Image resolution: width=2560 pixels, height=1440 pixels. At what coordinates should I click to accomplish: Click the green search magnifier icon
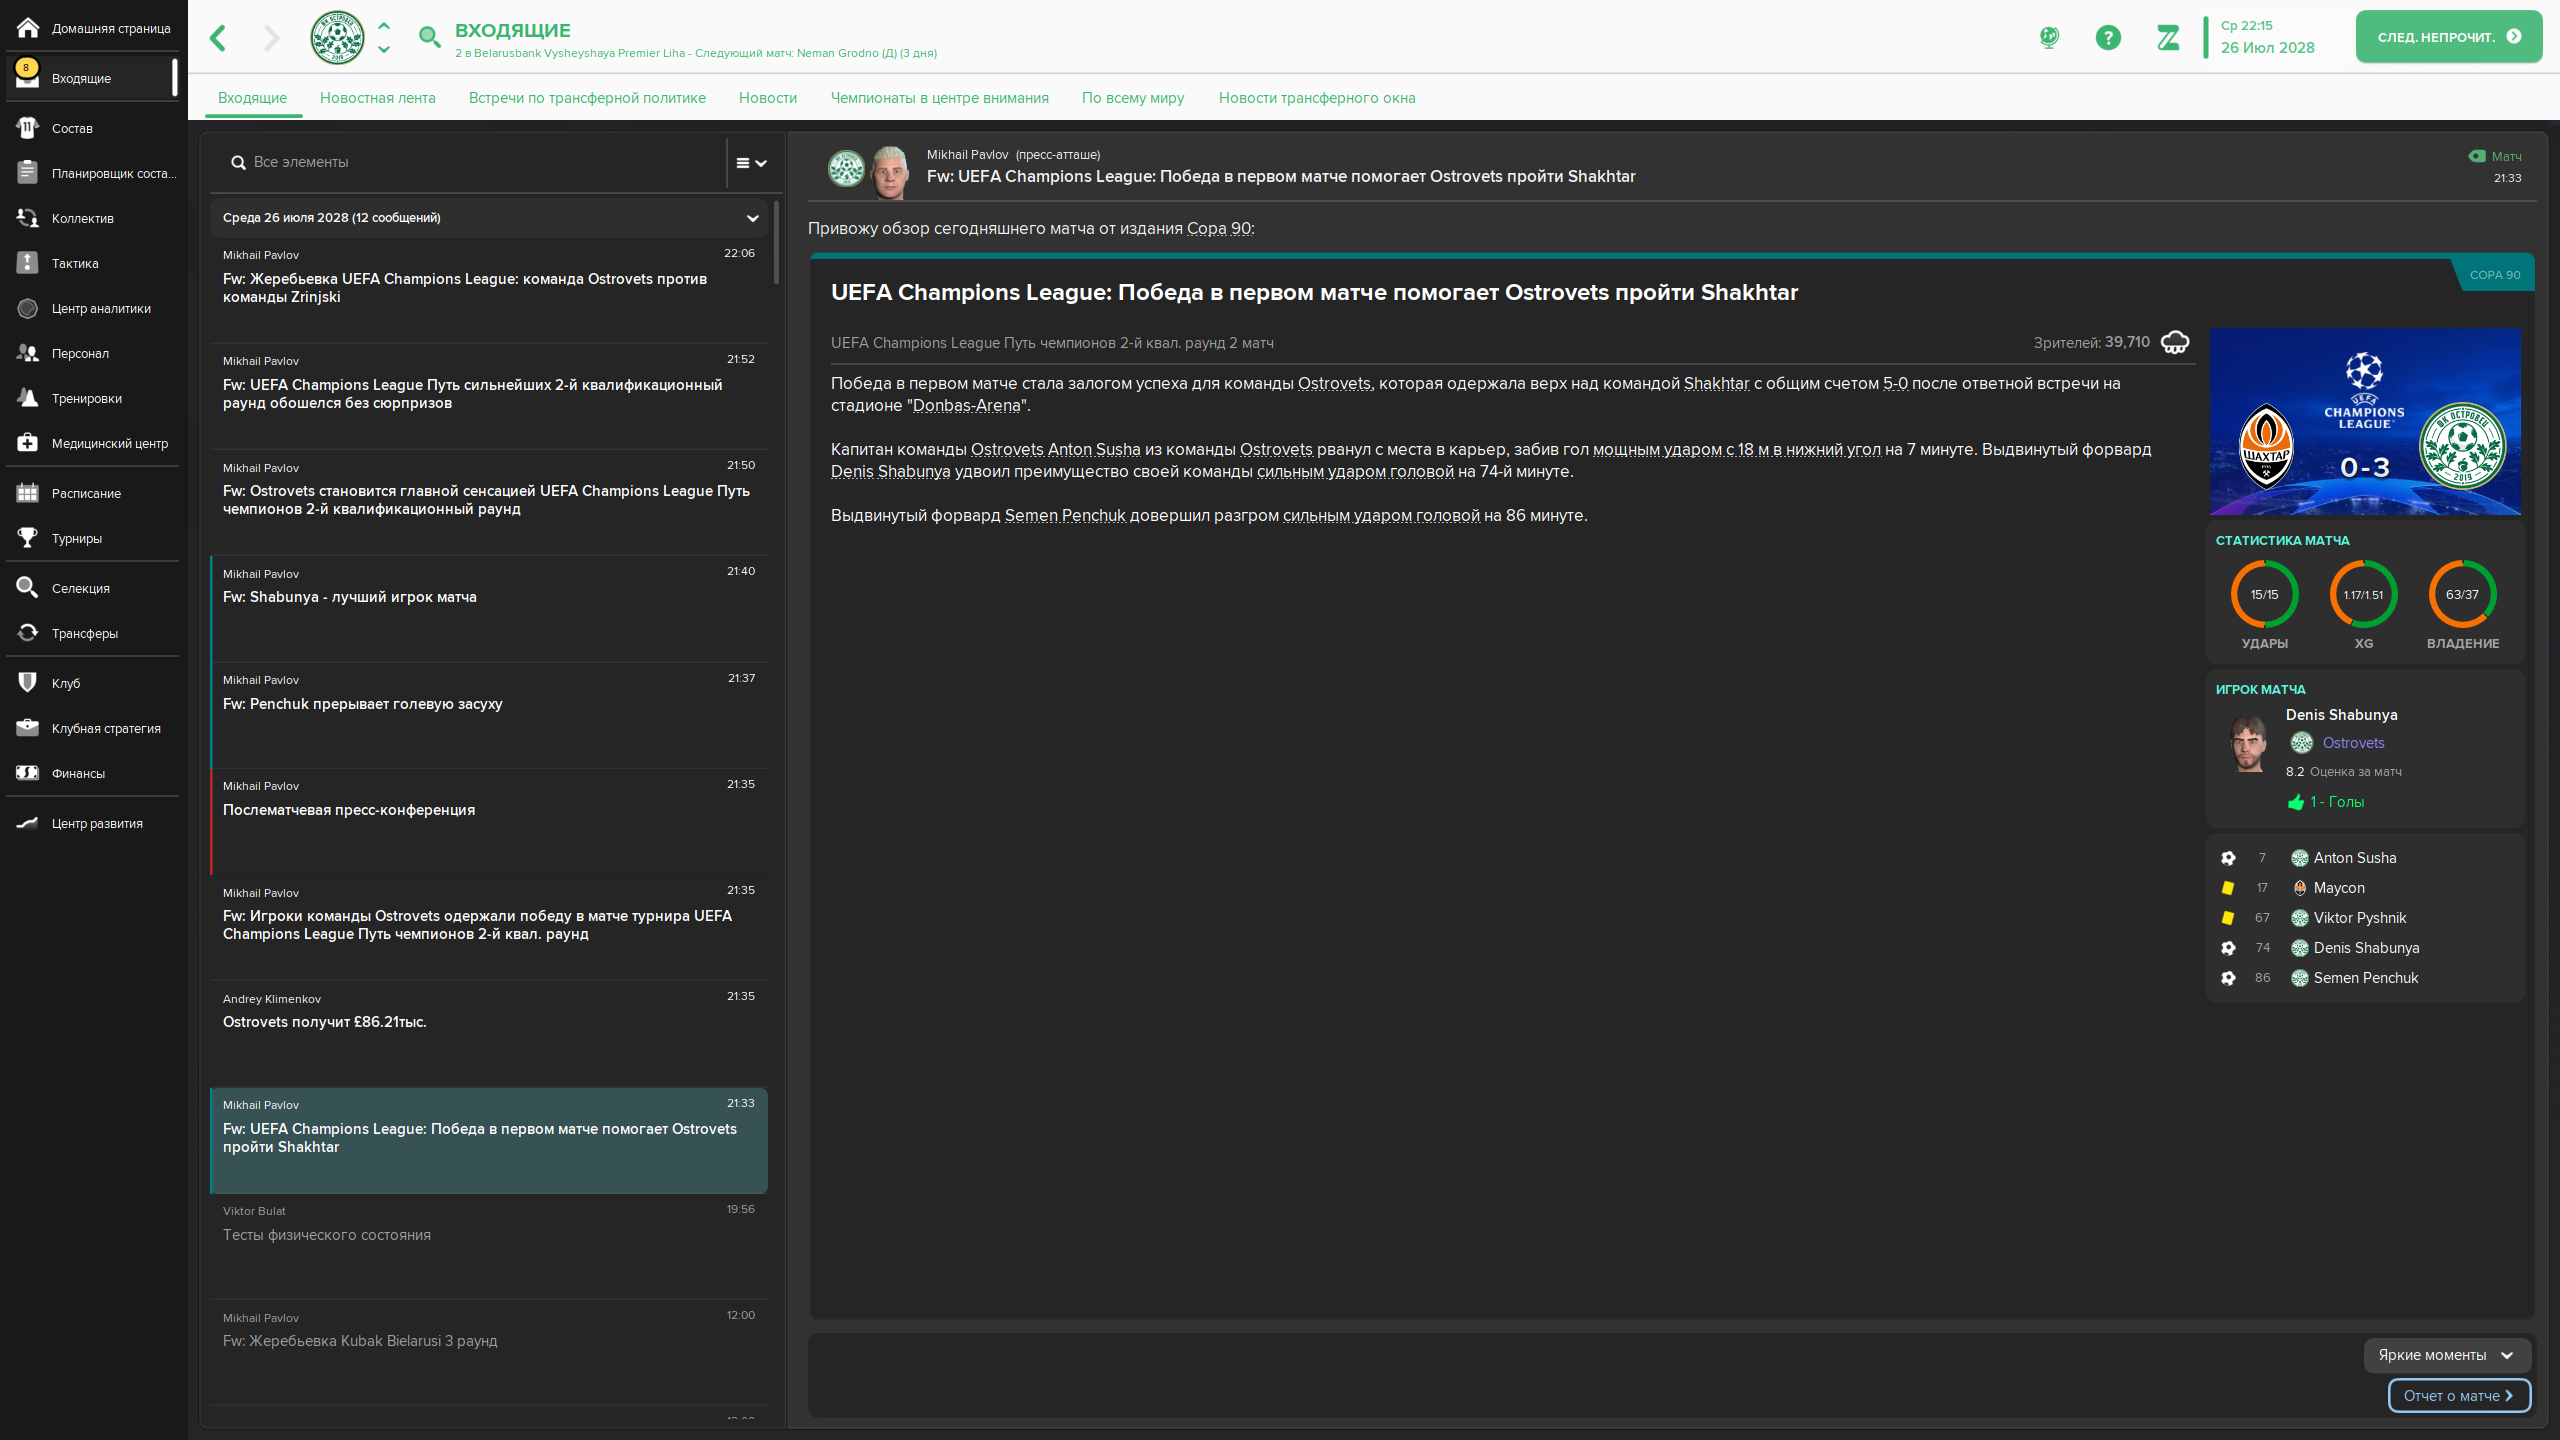(429, 38)
